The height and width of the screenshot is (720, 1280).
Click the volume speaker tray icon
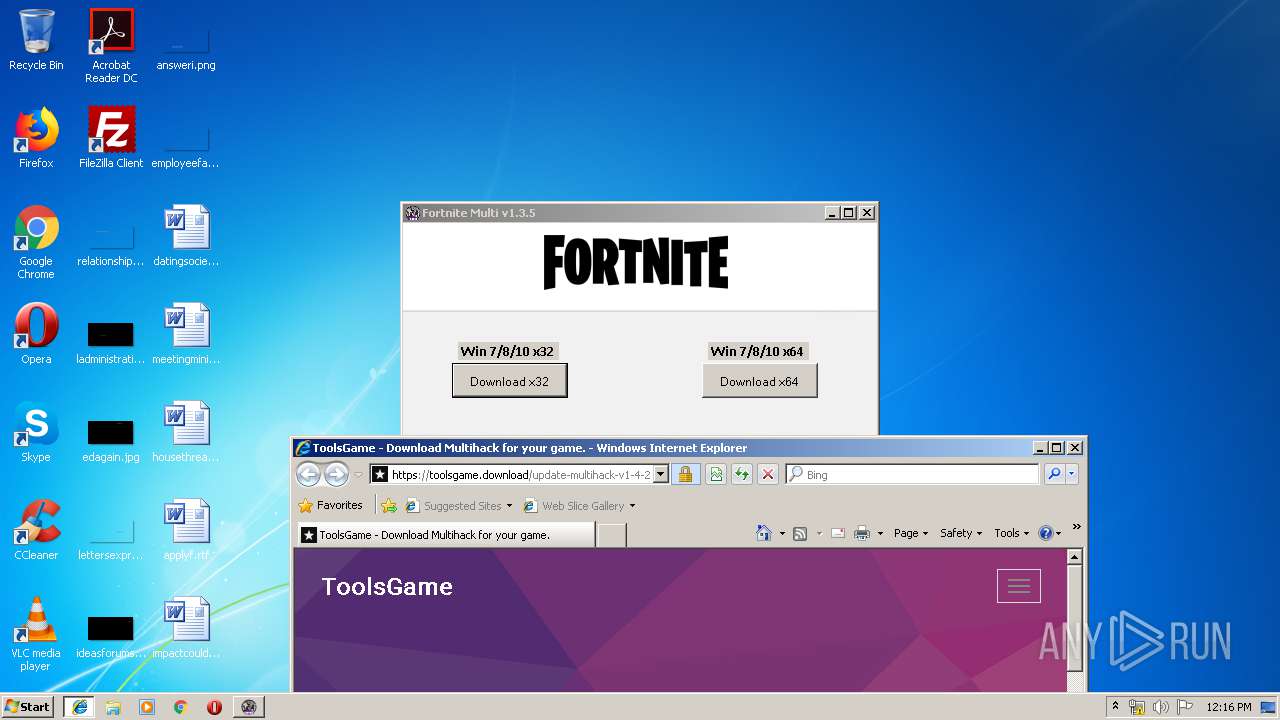pos(1161,707)
